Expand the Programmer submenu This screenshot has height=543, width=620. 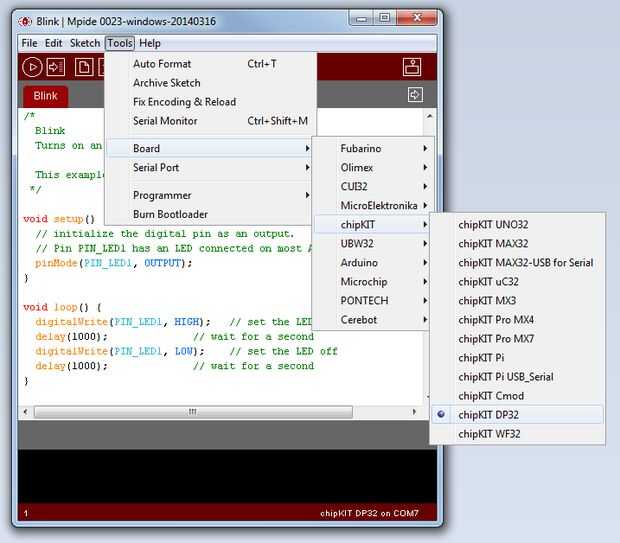point(210,195)
